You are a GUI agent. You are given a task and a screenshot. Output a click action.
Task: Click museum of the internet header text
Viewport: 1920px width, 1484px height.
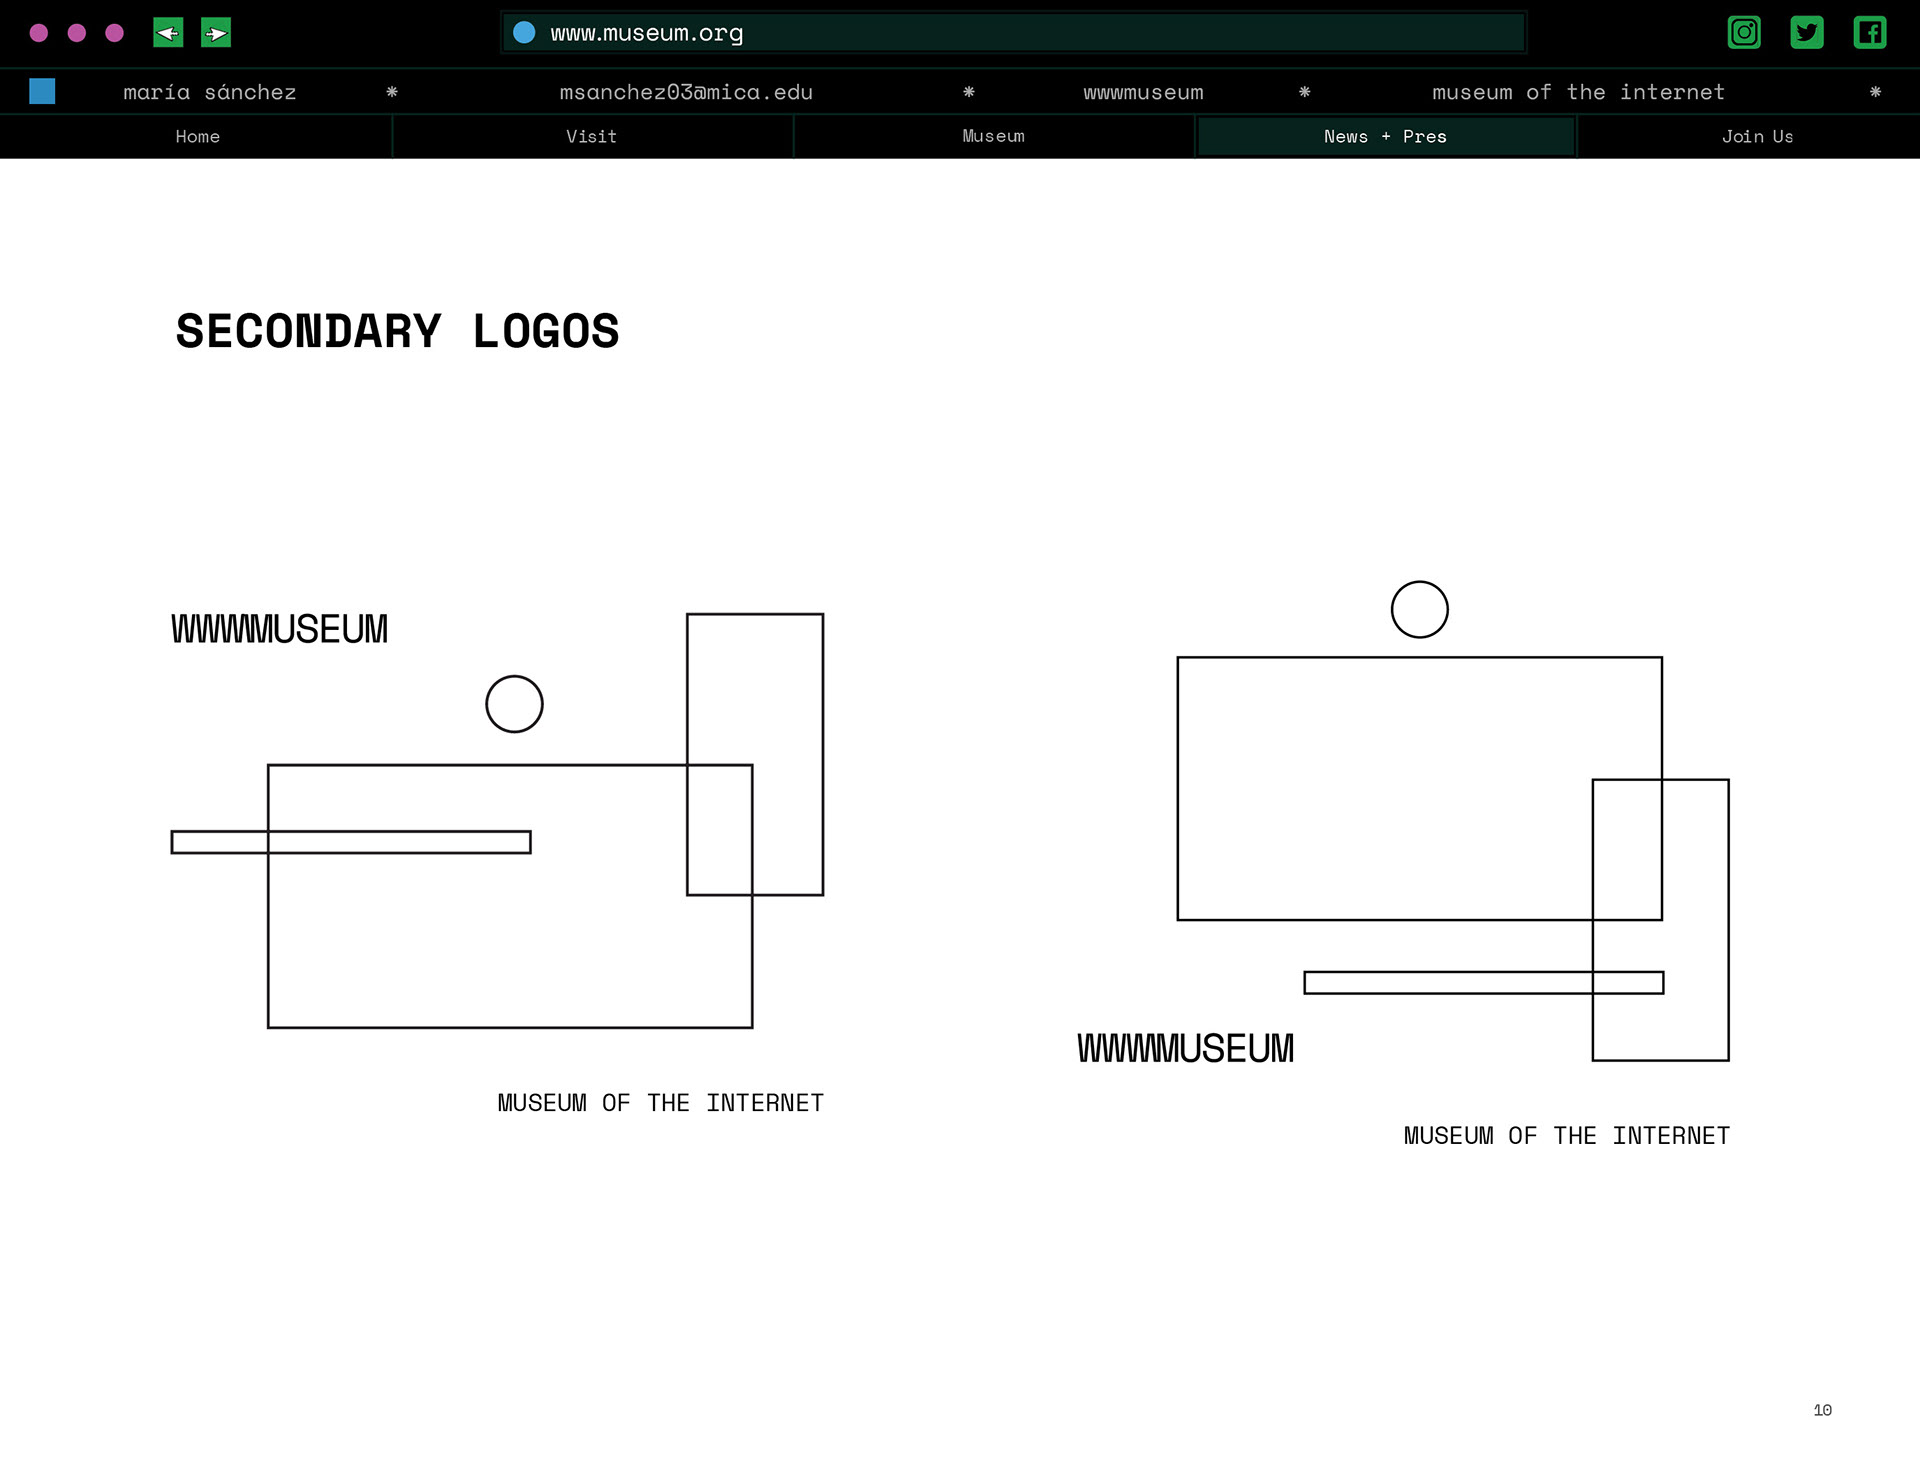(1578, 92)
